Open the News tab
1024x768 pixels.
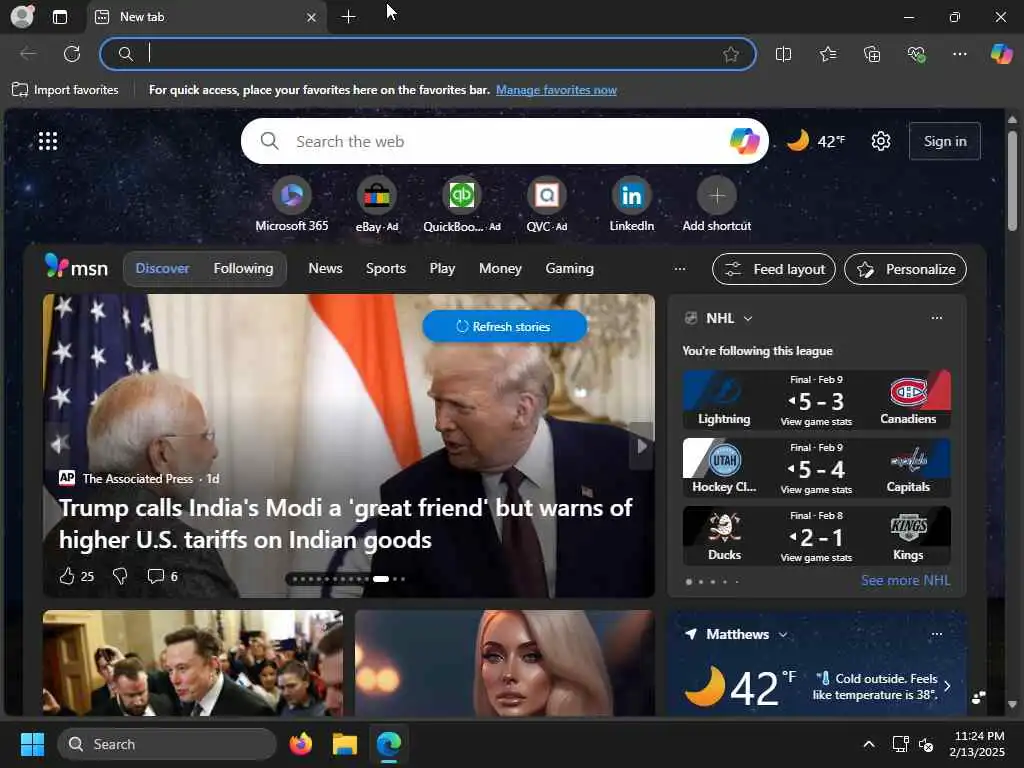click(x=325, y=268)
